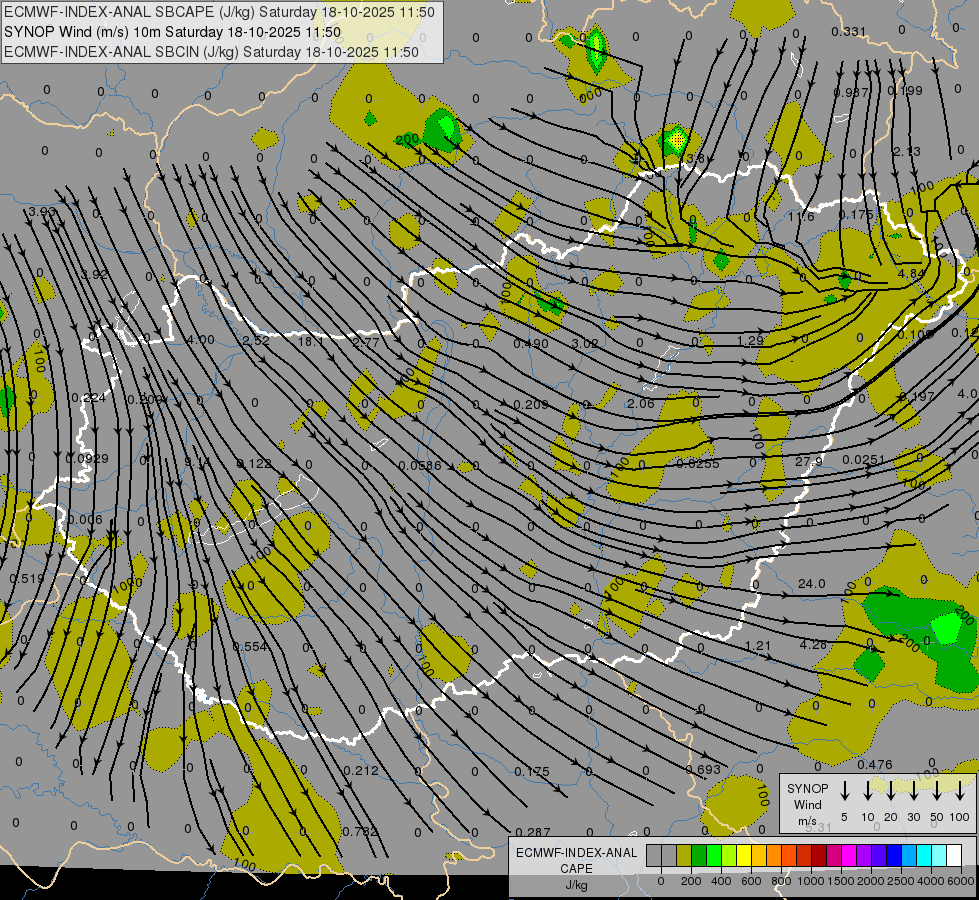The width and height of the screenshot is (979, 900).
Task: Click the 1000 tick on CAPE scale
Action: click(x=811, y=881)
